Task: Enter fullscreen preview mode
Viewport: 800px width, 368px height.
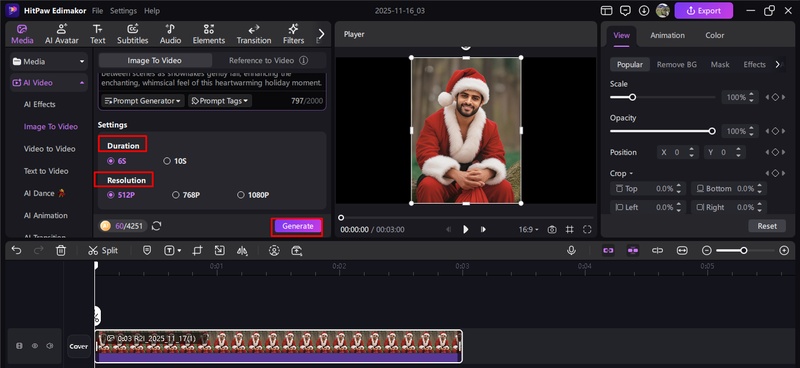Action: coord(587,230)
